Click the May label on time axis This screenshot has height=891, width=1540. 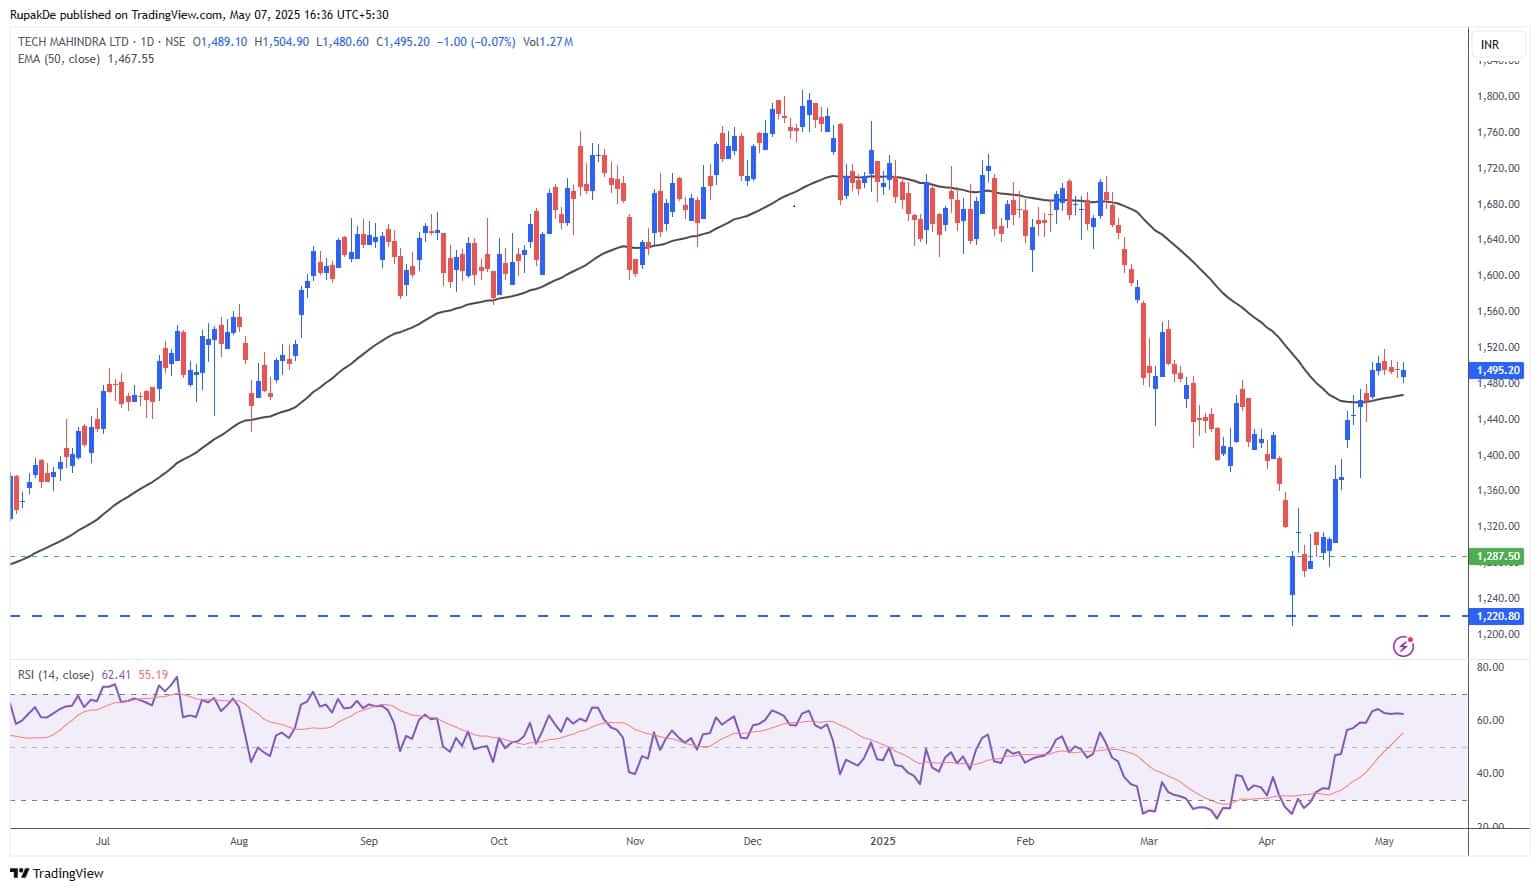[x=1384, y=841]
